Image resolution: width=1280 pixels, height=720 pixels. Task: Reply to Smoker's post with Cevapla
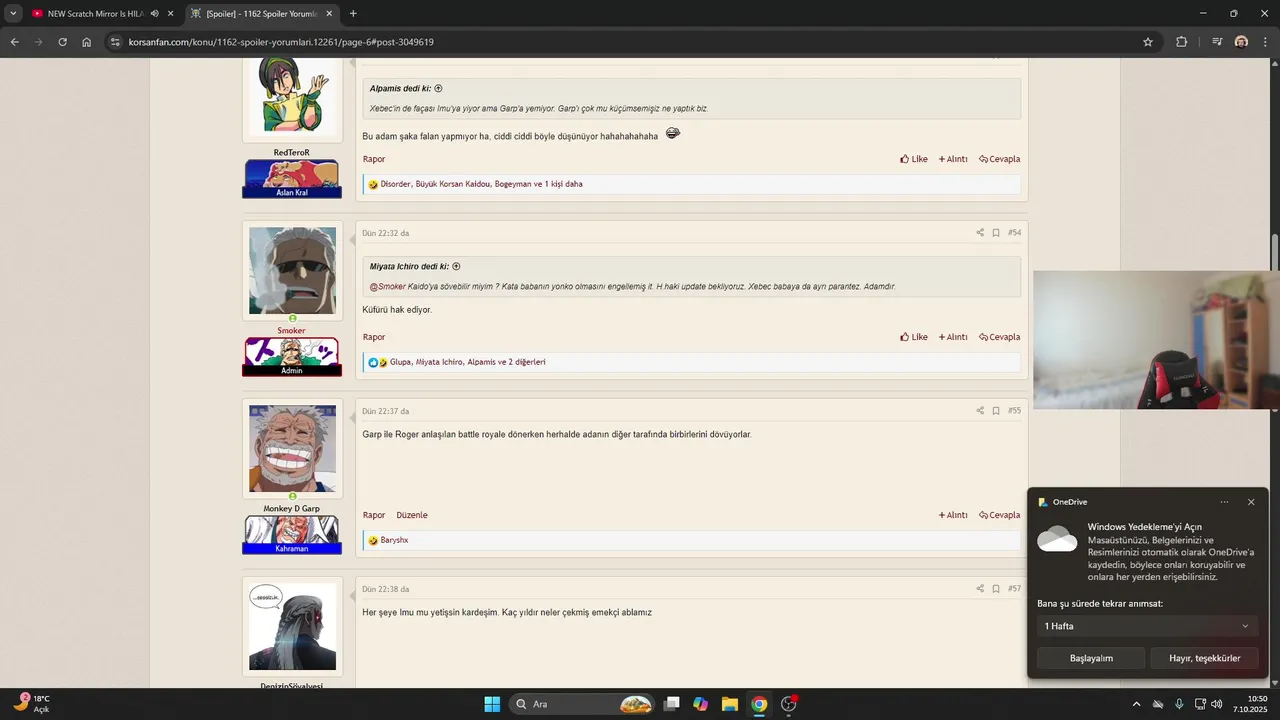coord(1000,337)
